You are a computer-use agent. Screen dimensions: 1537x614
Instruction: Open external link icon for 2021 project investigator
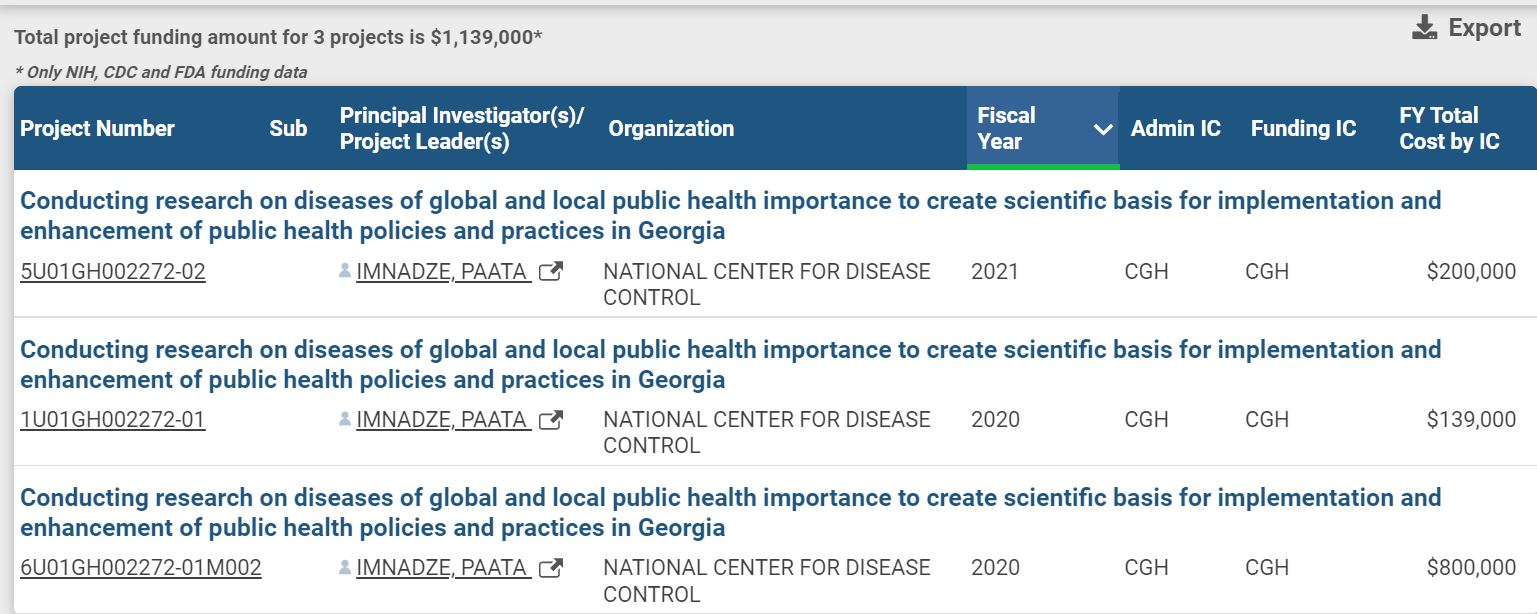point(550,272)
